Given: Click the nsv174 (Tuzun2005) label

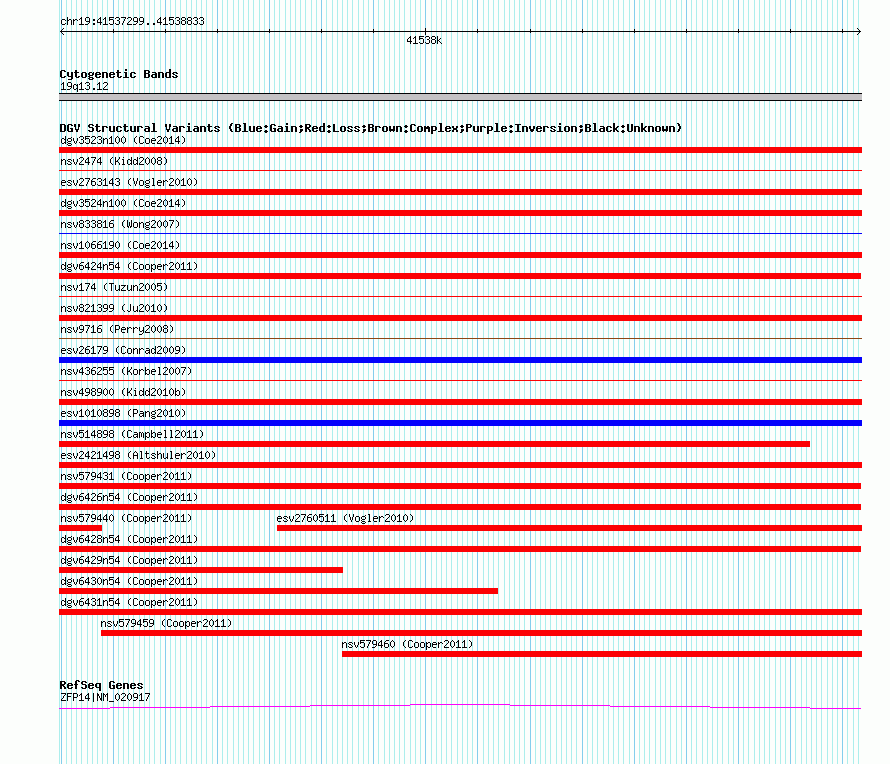Looking at the screenshot, I should coord(114,287).
